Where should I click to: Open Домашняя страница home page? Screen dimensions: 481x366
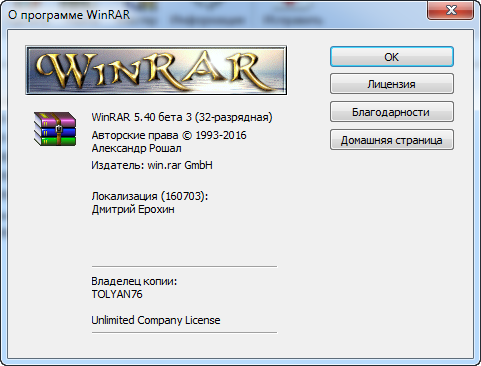392,140
